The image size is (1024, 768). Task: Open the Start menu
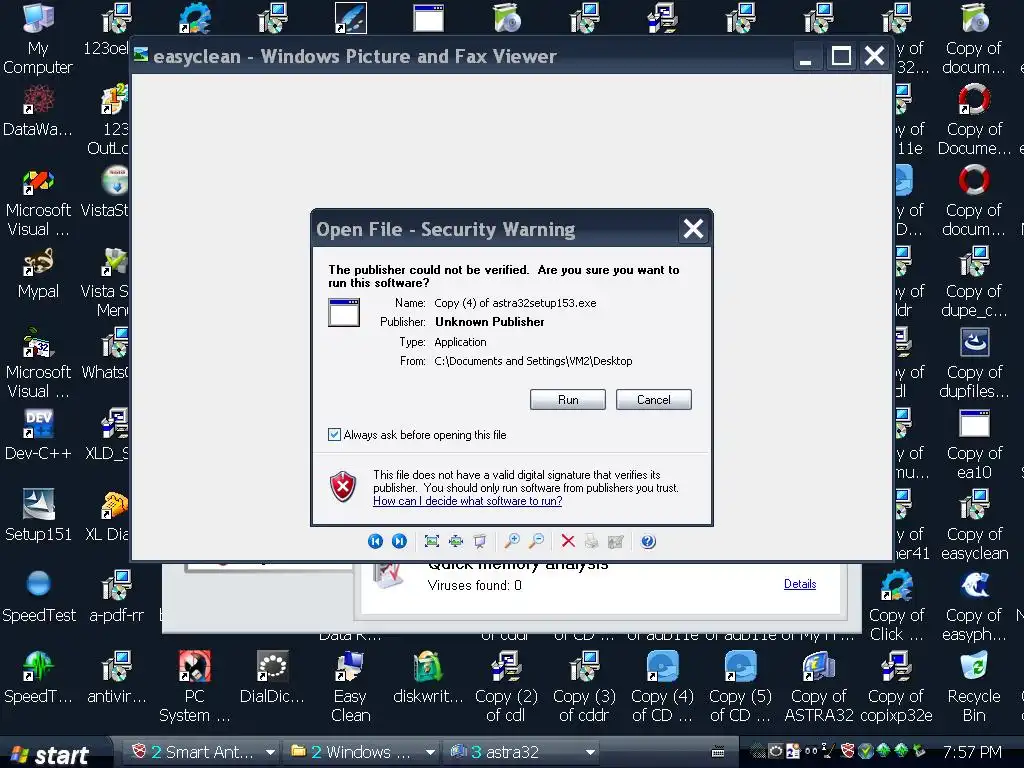click(x=52, y=755)
